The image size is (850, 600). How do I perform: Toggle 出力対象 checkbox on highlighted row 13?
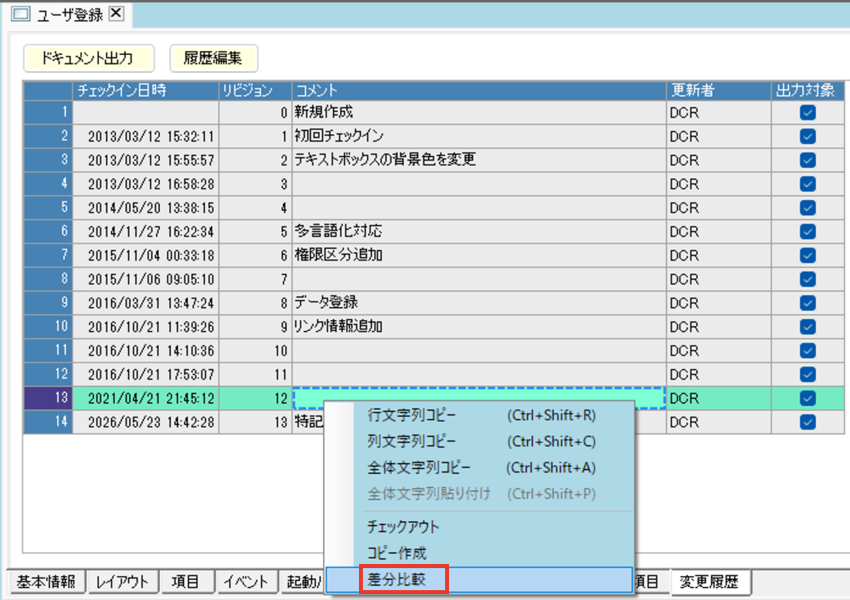(807, 398)
